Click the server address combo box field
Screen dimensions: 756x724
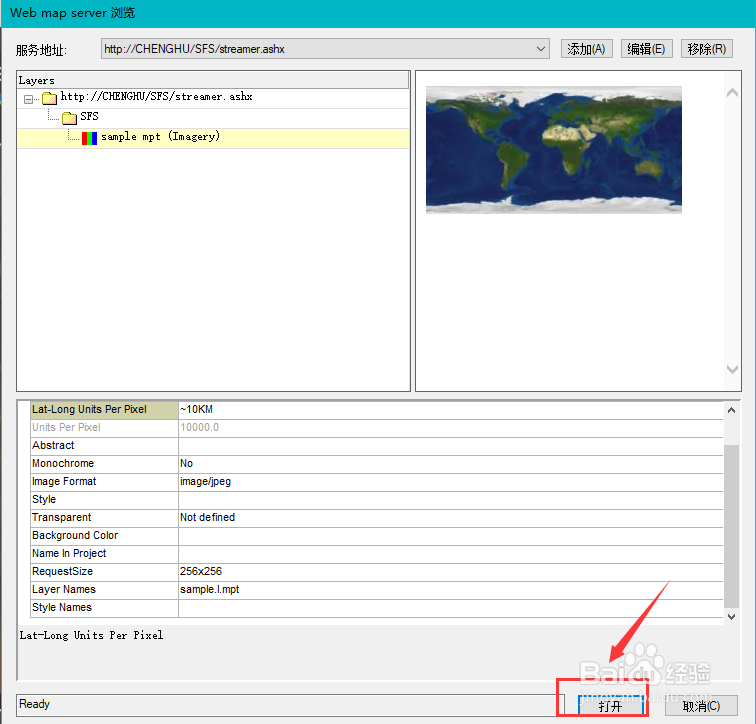pos(325,49)
